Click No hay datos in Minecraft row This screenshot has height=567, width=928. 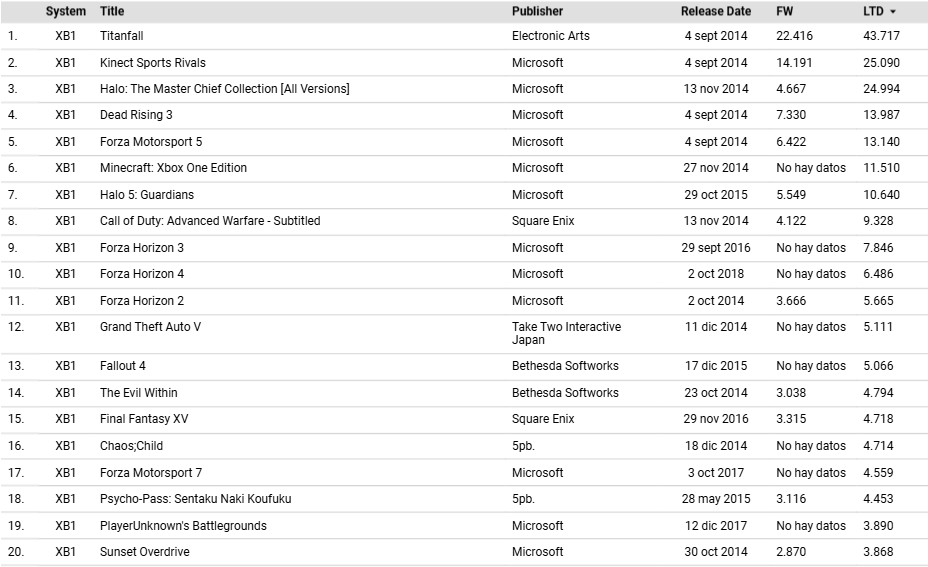click(811, 168)
